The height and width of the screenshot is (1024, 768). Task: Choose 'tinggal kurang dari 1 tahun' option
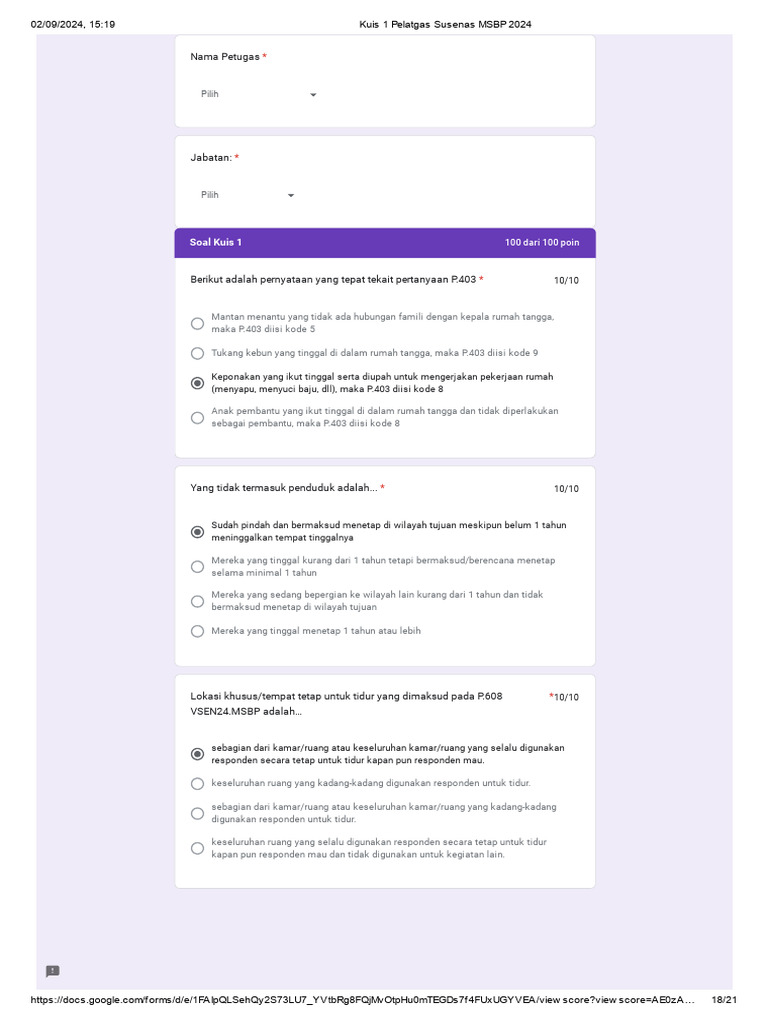197,567
